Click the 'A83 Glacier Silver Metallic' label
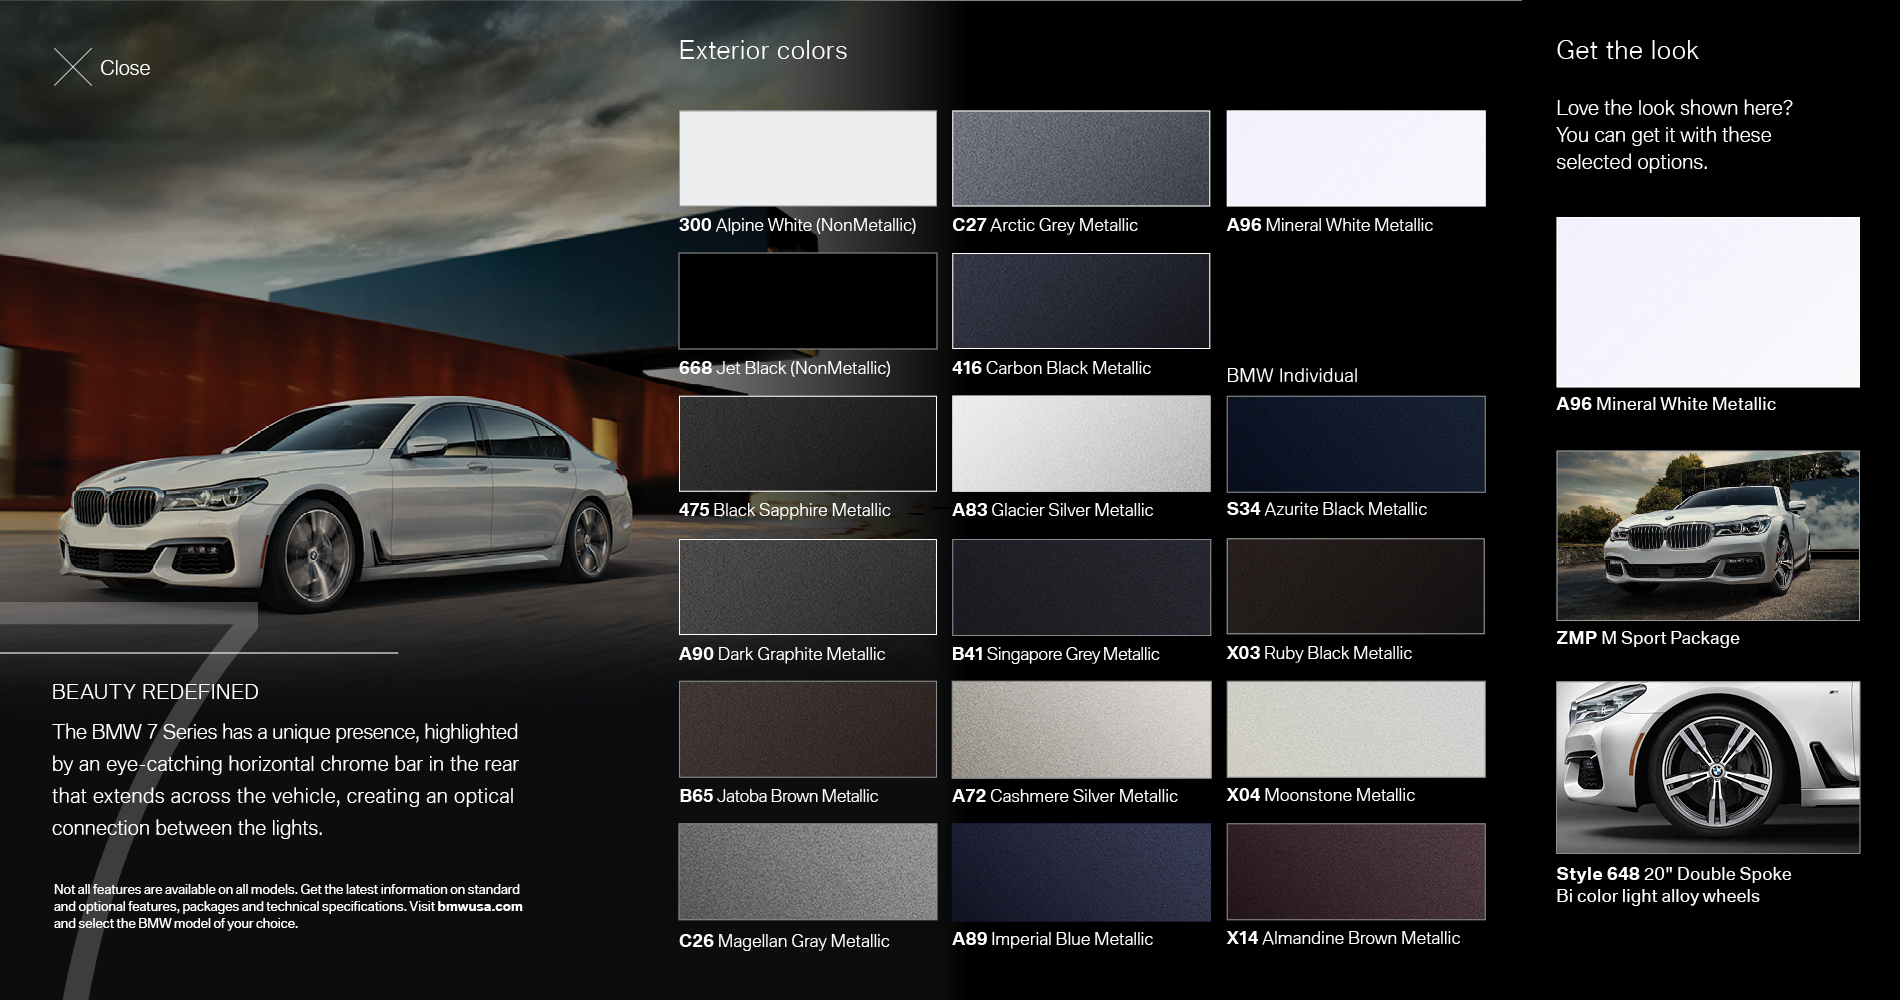 [x=1053, y=510]
